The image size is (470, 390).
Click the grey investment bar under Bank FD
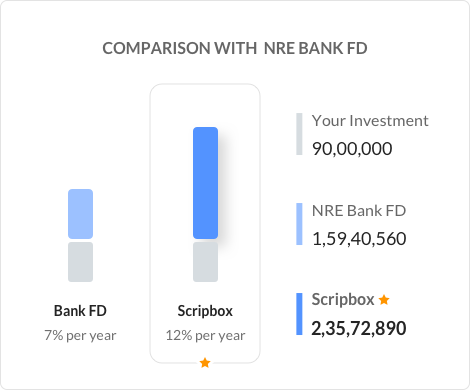(x=80, y=262)
